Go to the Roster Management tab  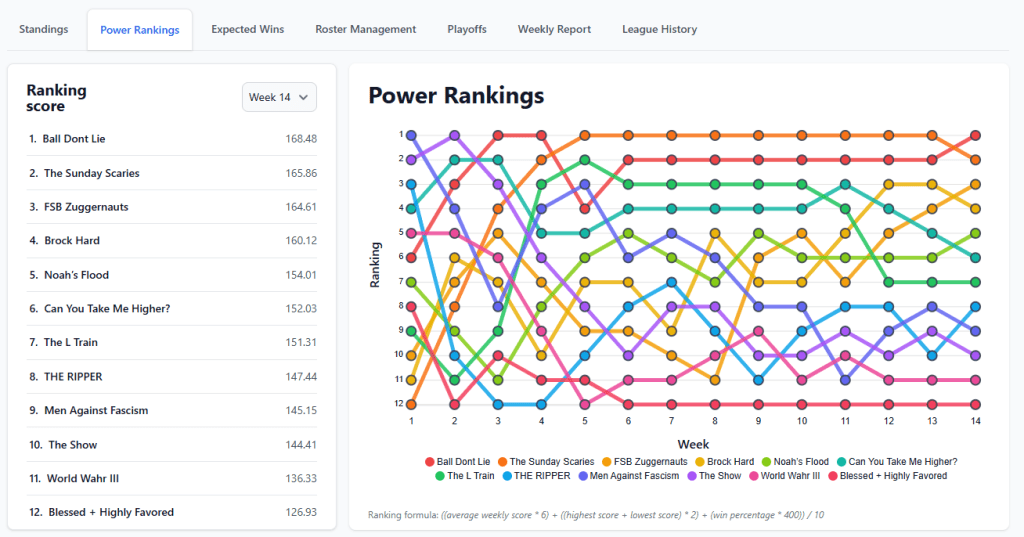(x=365, y=29)
